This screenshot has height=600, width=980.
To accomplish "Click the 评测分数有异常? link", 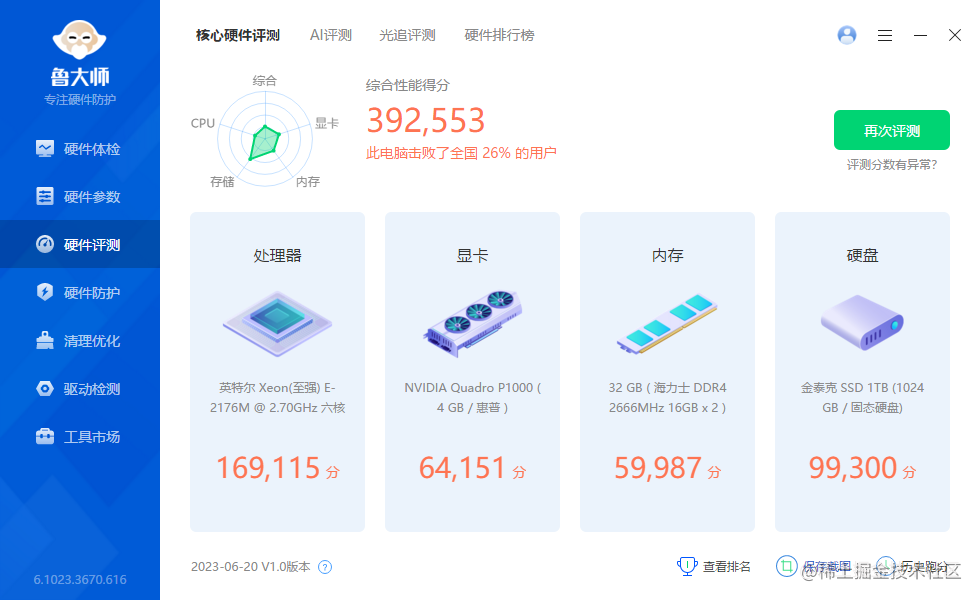I will 892,164.
